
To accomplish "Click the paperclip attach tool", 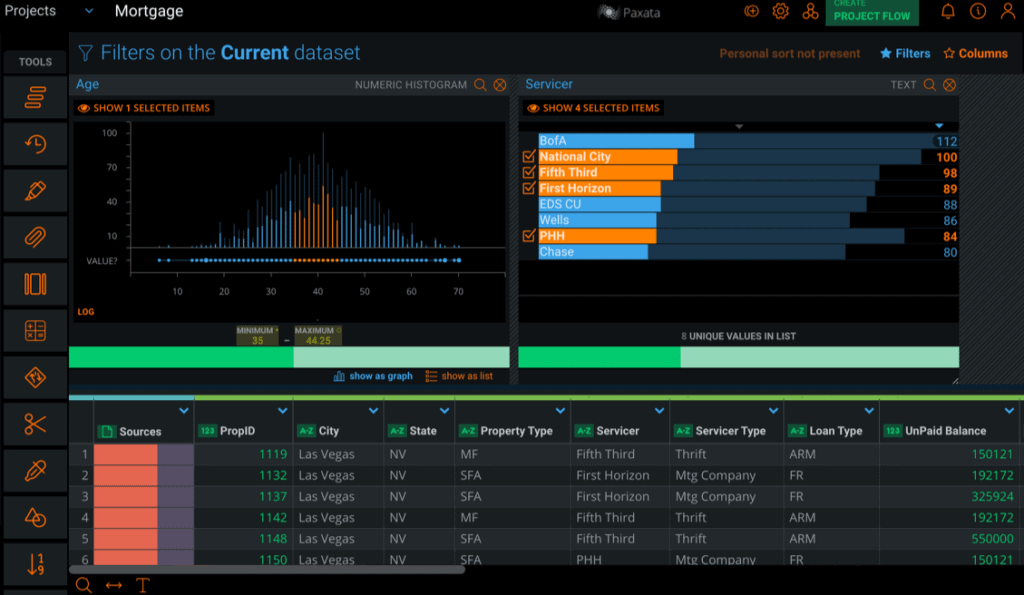I will point(35,237).
